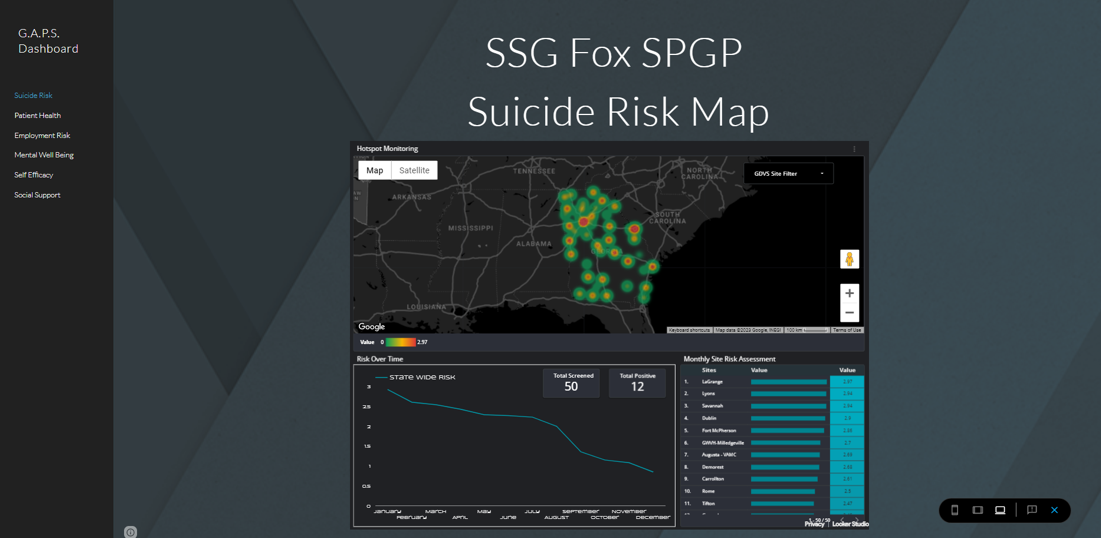
Task: Click the G.A.P.S. Dashboard title
Action: (48, 41)
